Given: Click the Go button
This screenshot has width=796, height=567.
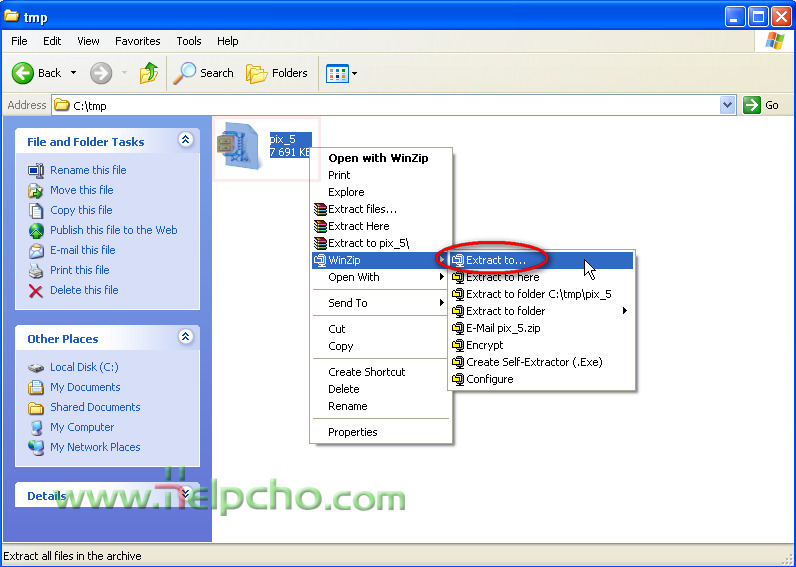Looking at the screenshot, I should point(760,105).
